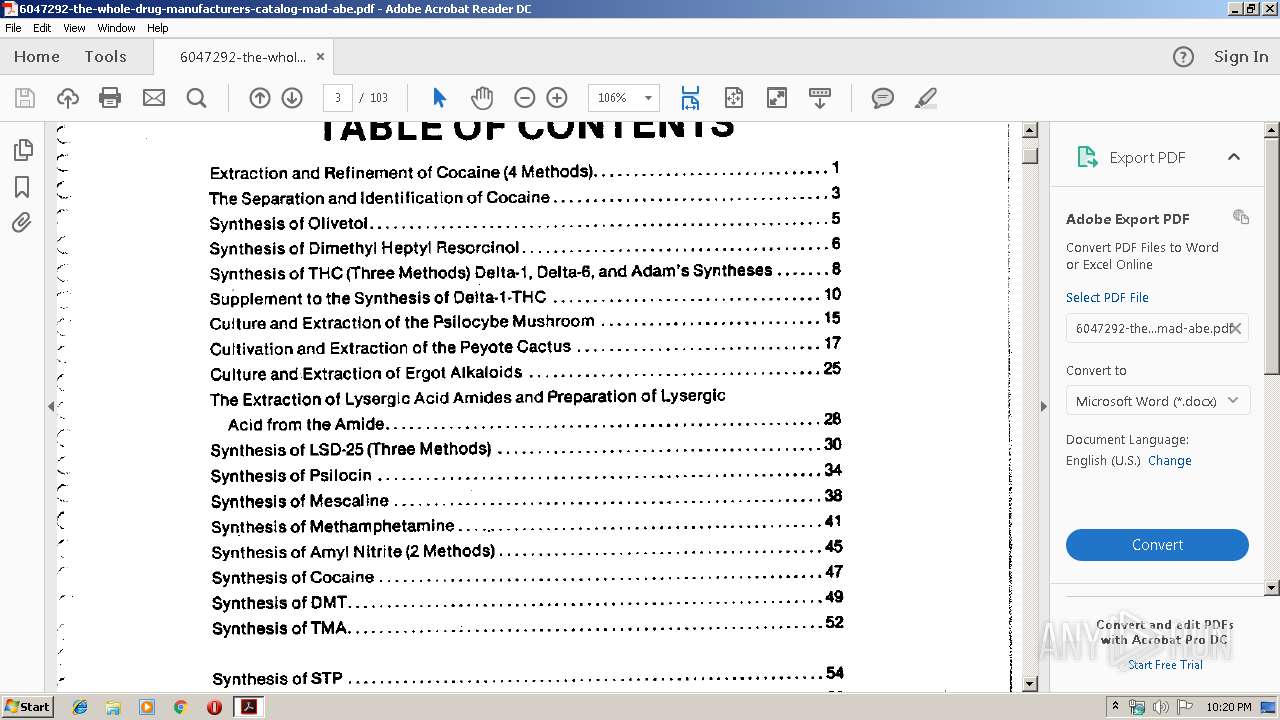Open the Help menu
1280x720 pixels.
tap(158, 28)
